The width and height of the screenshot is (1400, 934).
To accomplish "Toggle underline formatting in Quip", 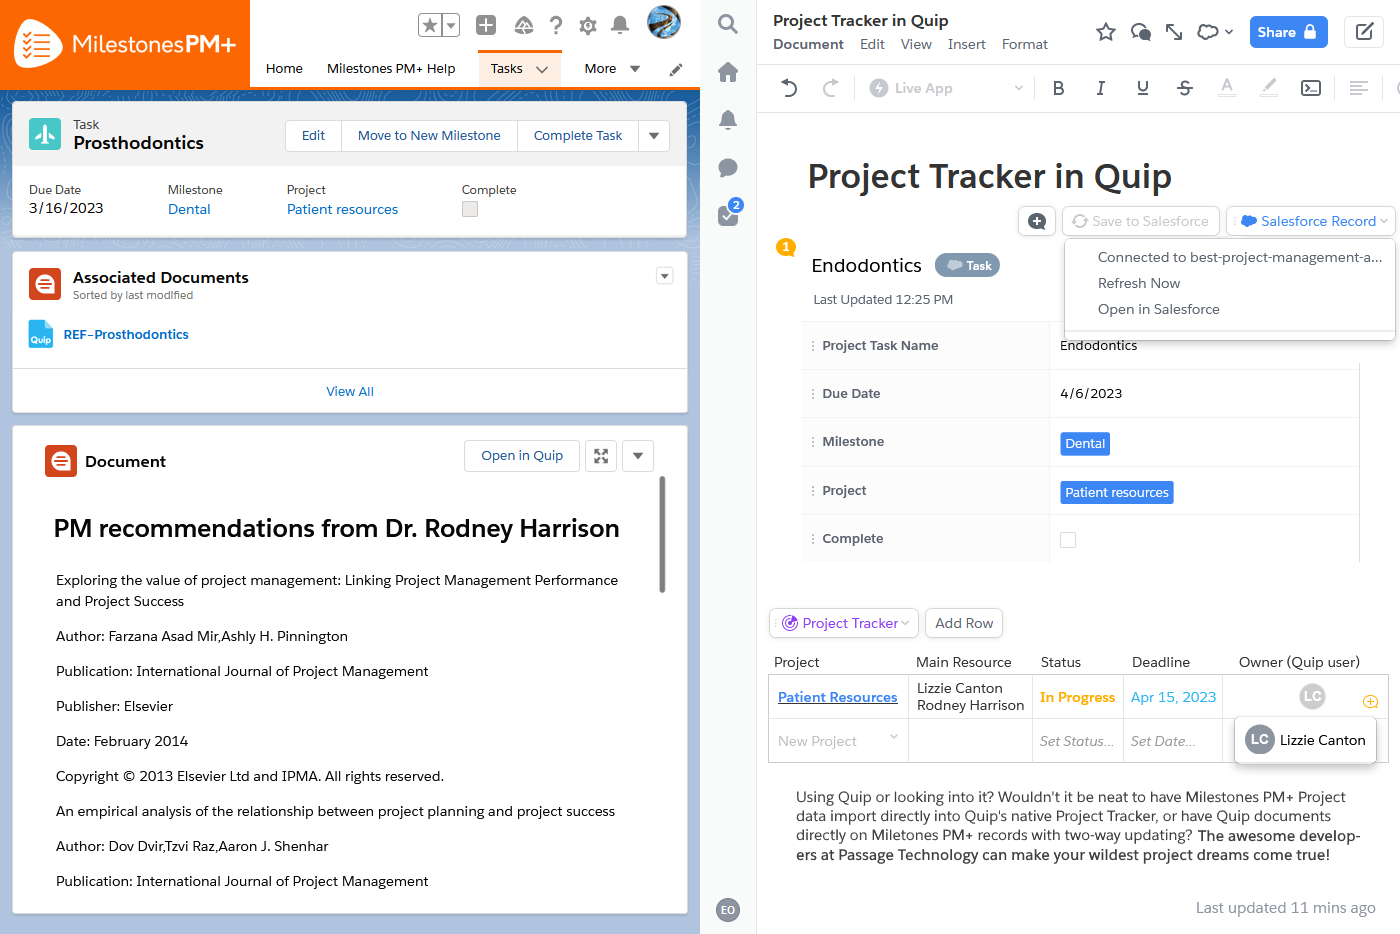I will (1143, 88).
